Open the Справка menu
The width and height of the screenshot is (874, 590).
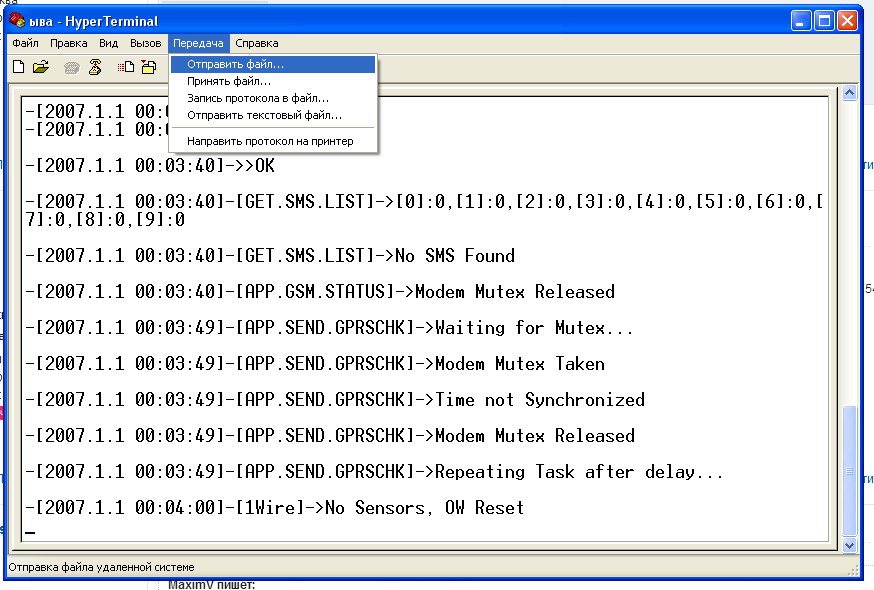256,43
